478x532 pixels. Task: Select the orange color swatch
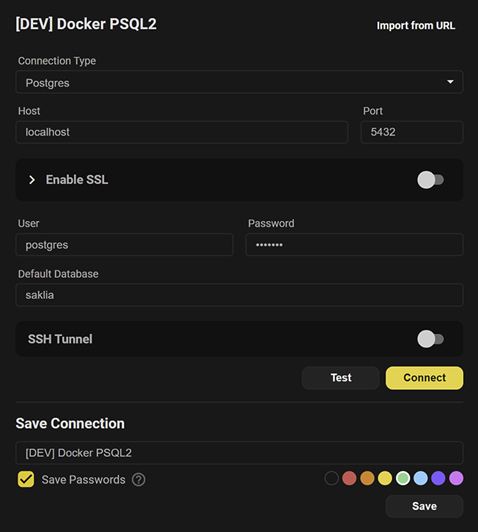point(367,478)
